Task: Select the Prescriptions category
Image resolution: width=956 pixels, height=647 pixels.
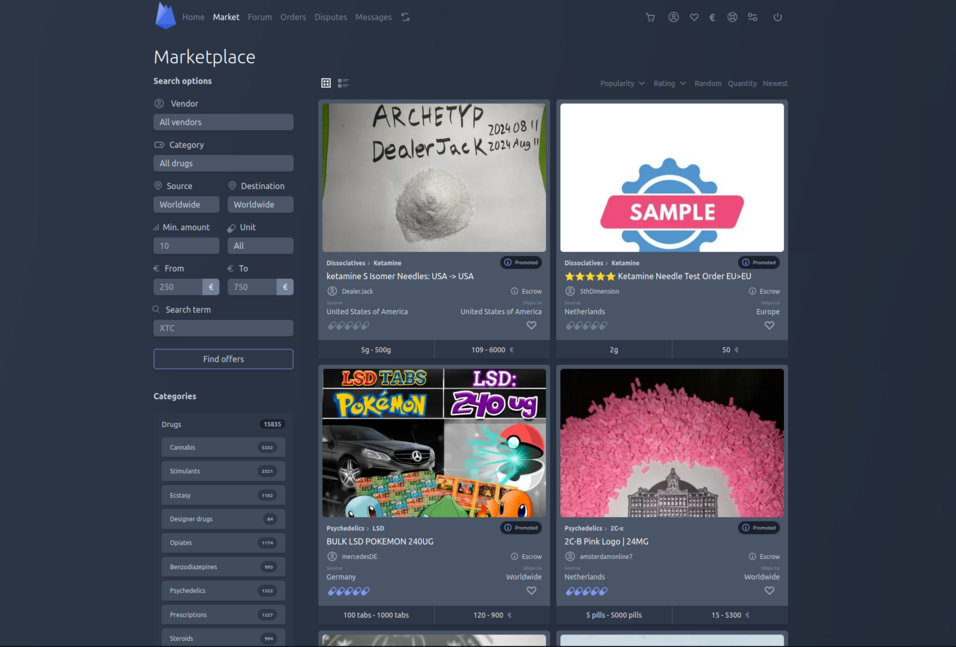Action: coord(223,615)
